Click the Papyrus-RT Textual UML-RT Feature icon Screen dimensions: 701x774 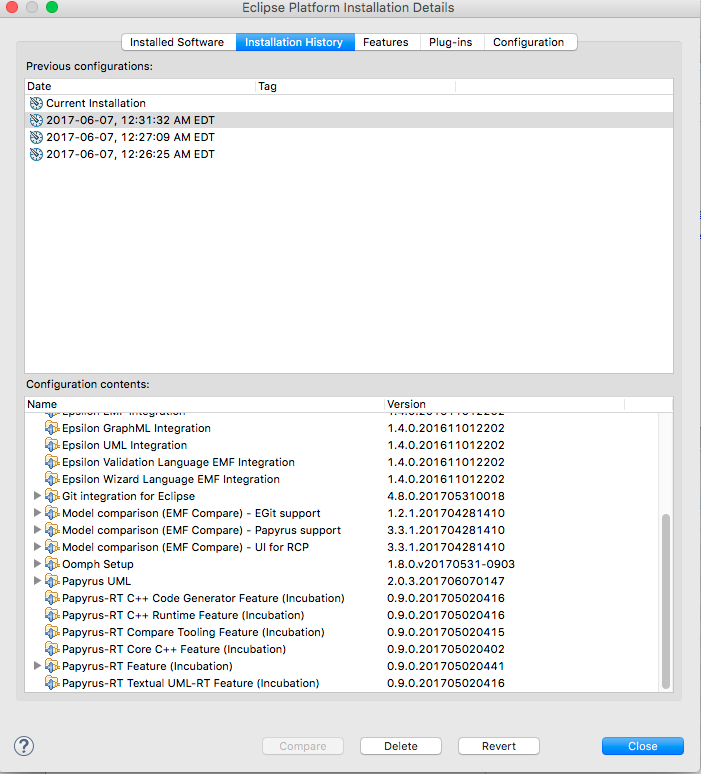tap(52, 684)
